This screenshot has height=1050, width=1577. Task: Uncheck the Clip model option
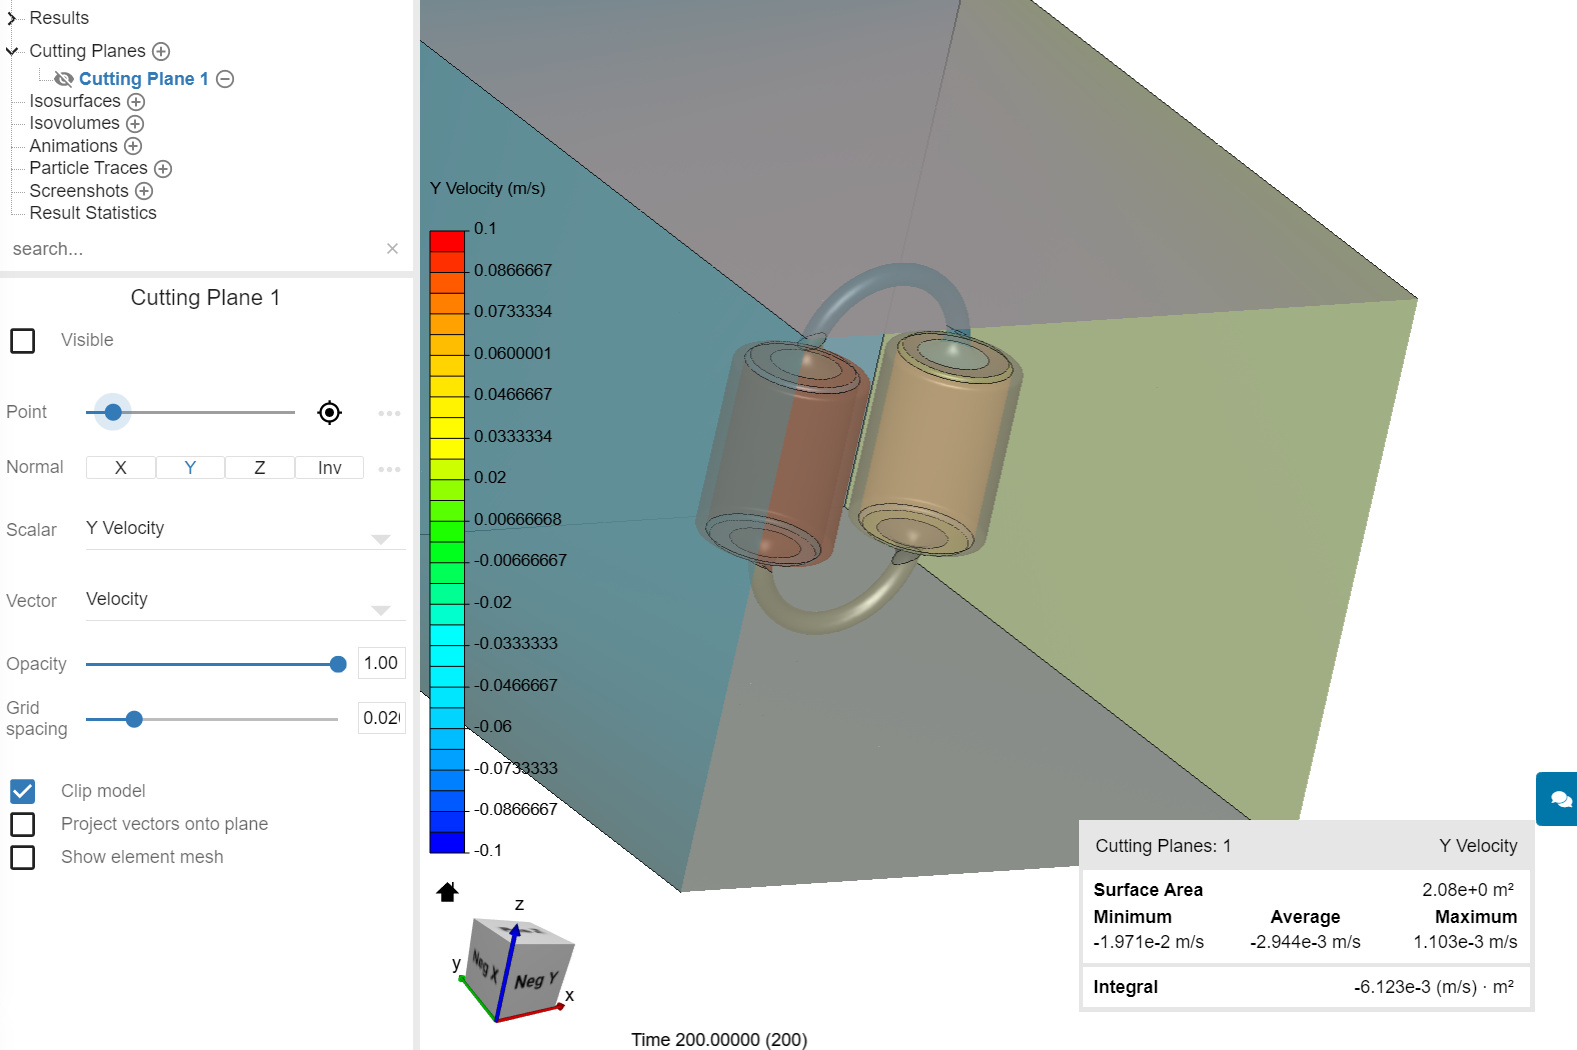(x=23, y=792)
